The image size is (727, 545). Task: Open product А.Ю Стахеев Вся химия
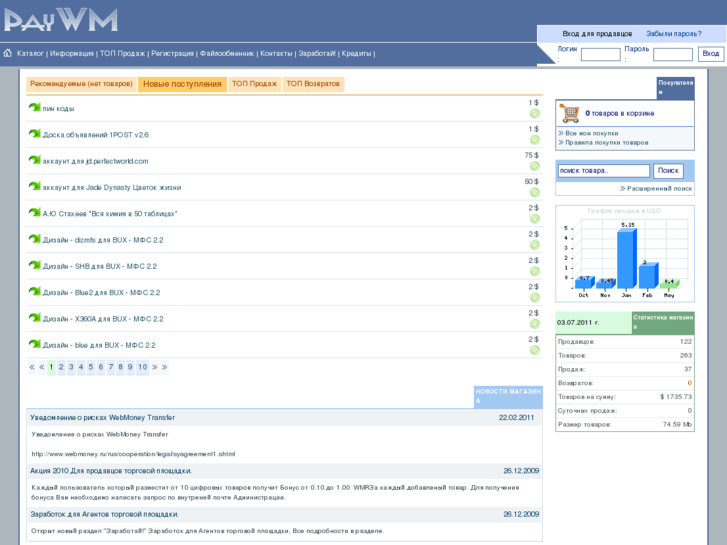pyautogui.click(x=110, y=214)
